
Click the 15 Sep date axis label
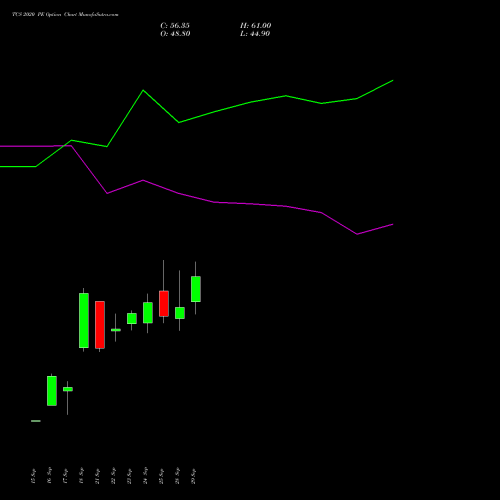pyautogui.click(x=33, y=476)
